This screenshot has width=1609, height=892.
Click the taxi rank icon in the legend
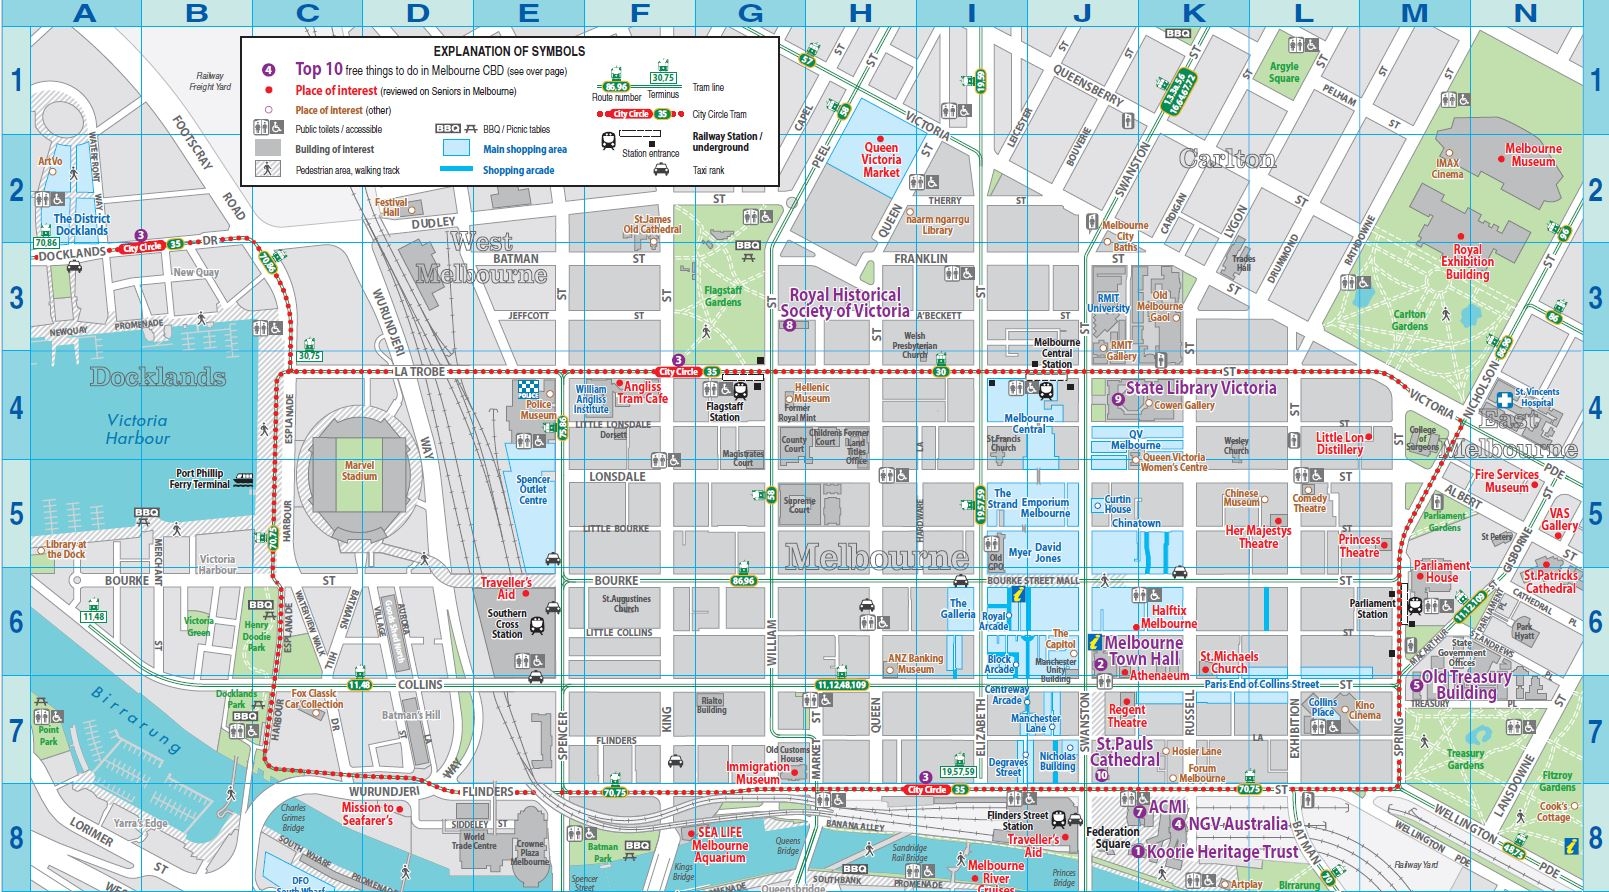click(661, 170)
